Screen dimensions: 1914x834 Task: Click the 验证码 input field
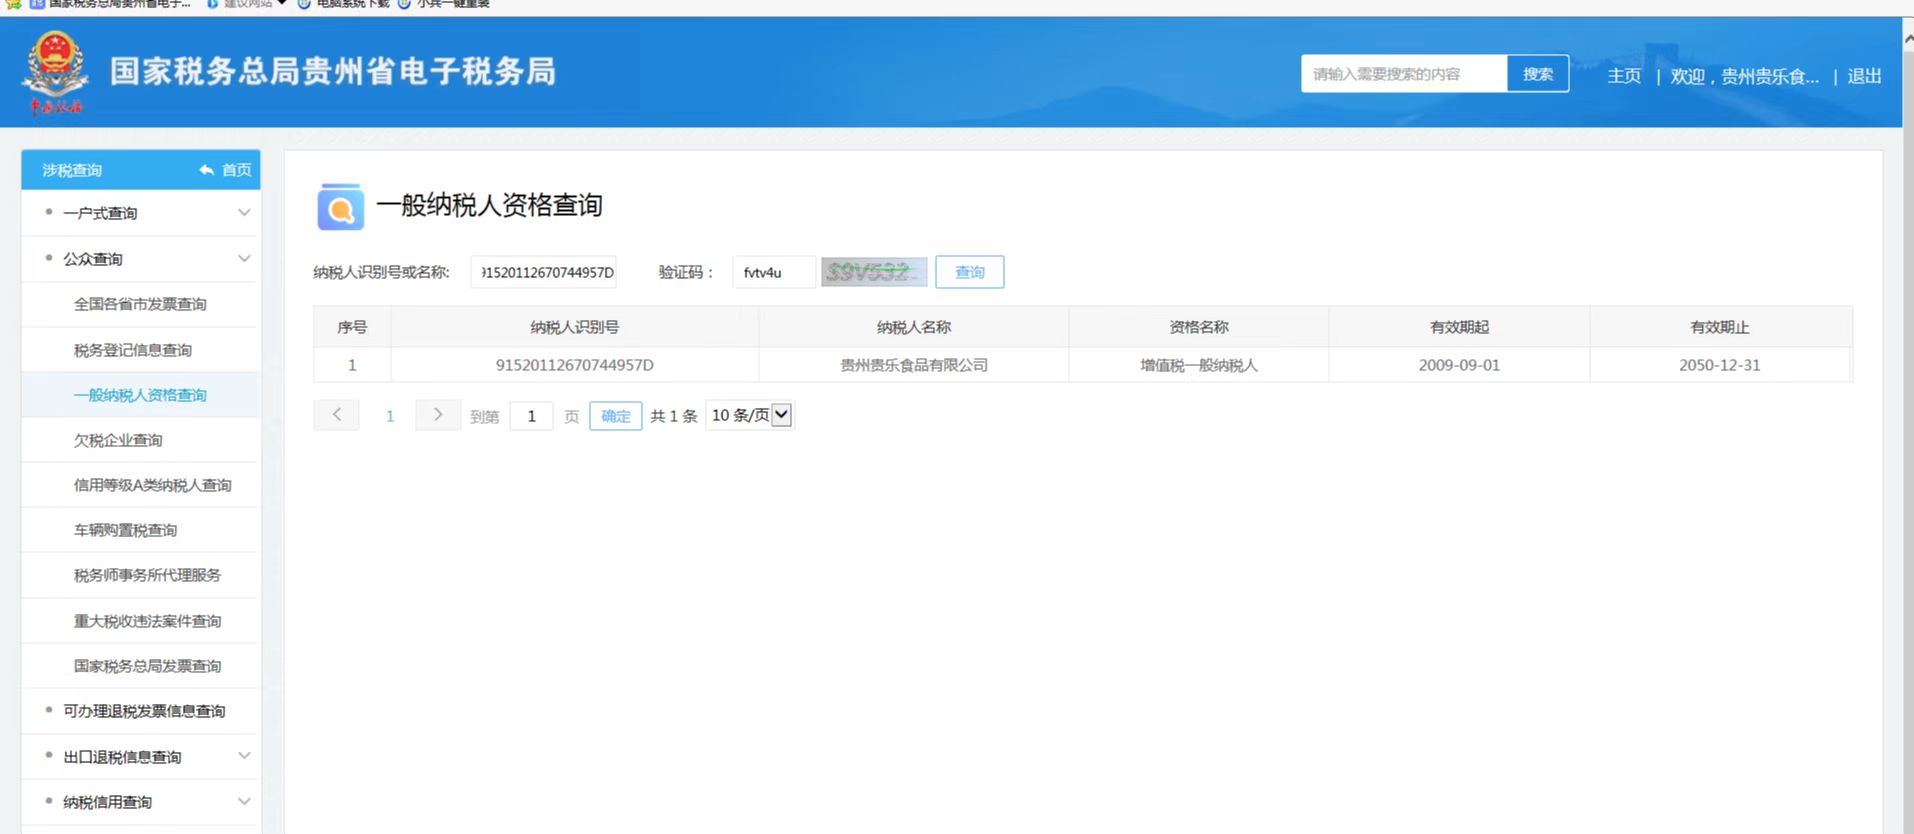[x=773, y=272]
